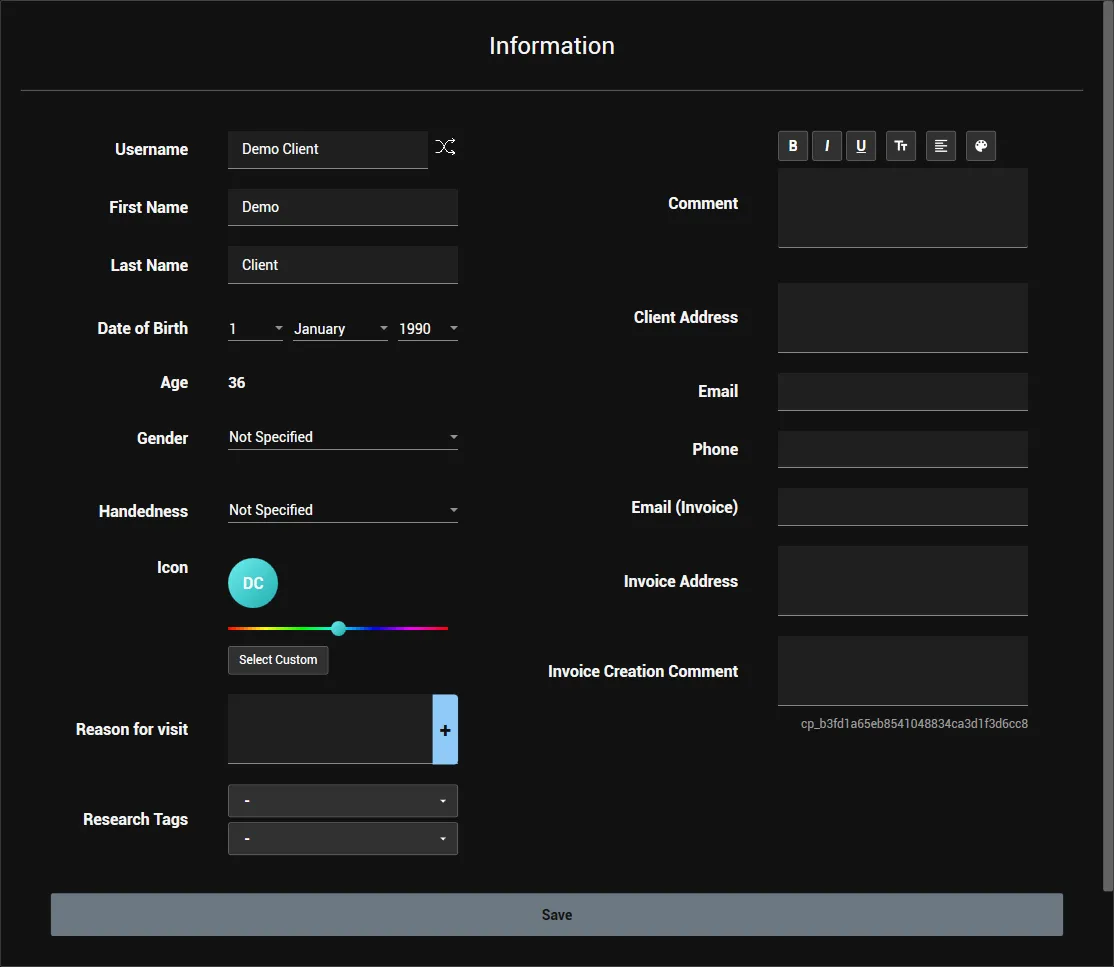Viewport: 1114px width, 967px height.
Task: Open the second Research Tags dropdown
Action: pos(343,838)
